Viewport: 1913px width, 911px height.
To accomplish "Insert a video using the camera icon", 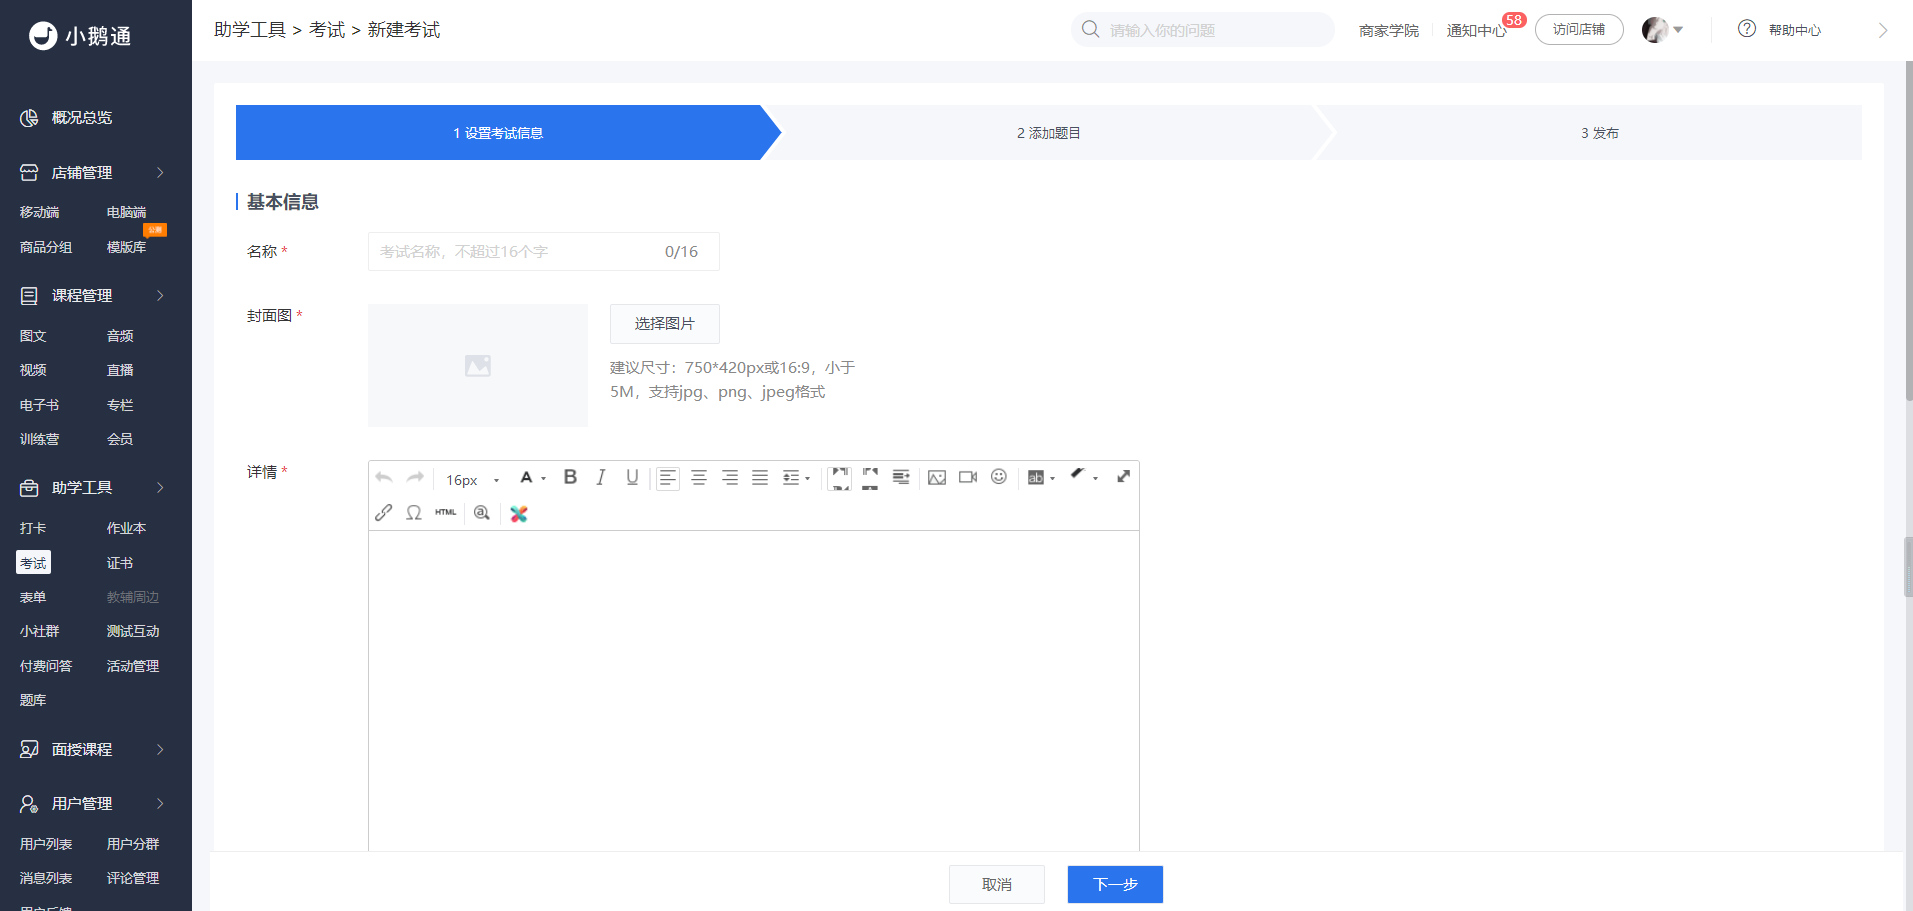I will [968, 477].
